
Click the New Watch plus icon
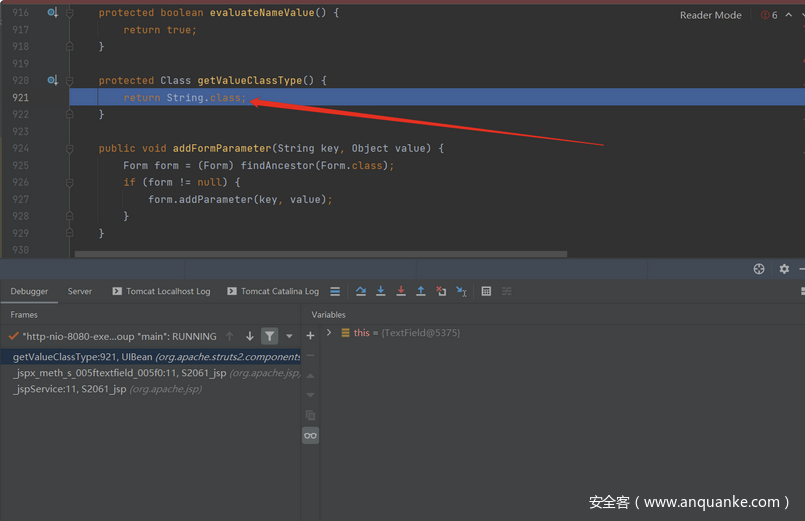click(310, 335)
